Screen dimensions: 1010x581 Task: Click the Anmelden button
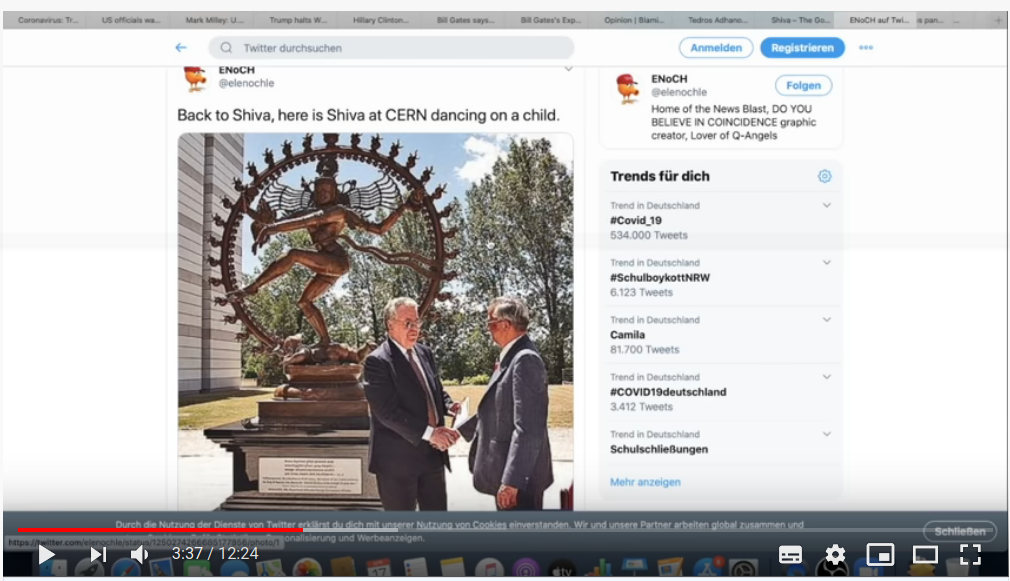tap(716, 47)
